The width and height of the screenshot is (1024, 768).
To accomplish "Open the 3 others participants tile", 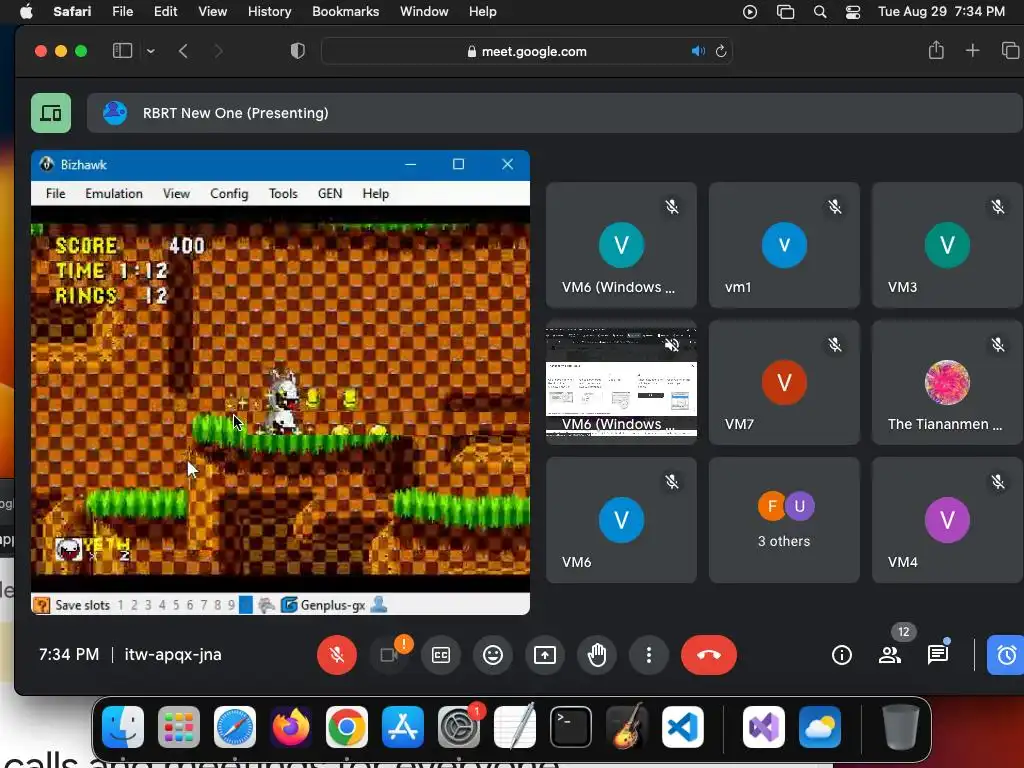I will point(784,520).
